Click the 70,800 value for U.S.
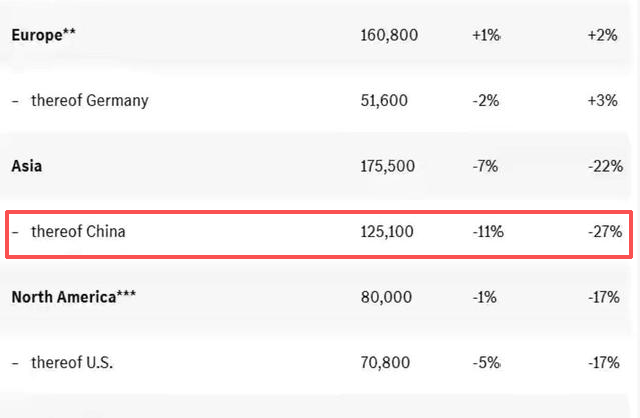Screen dimensions: 640x418 click(x=385, y=362)
